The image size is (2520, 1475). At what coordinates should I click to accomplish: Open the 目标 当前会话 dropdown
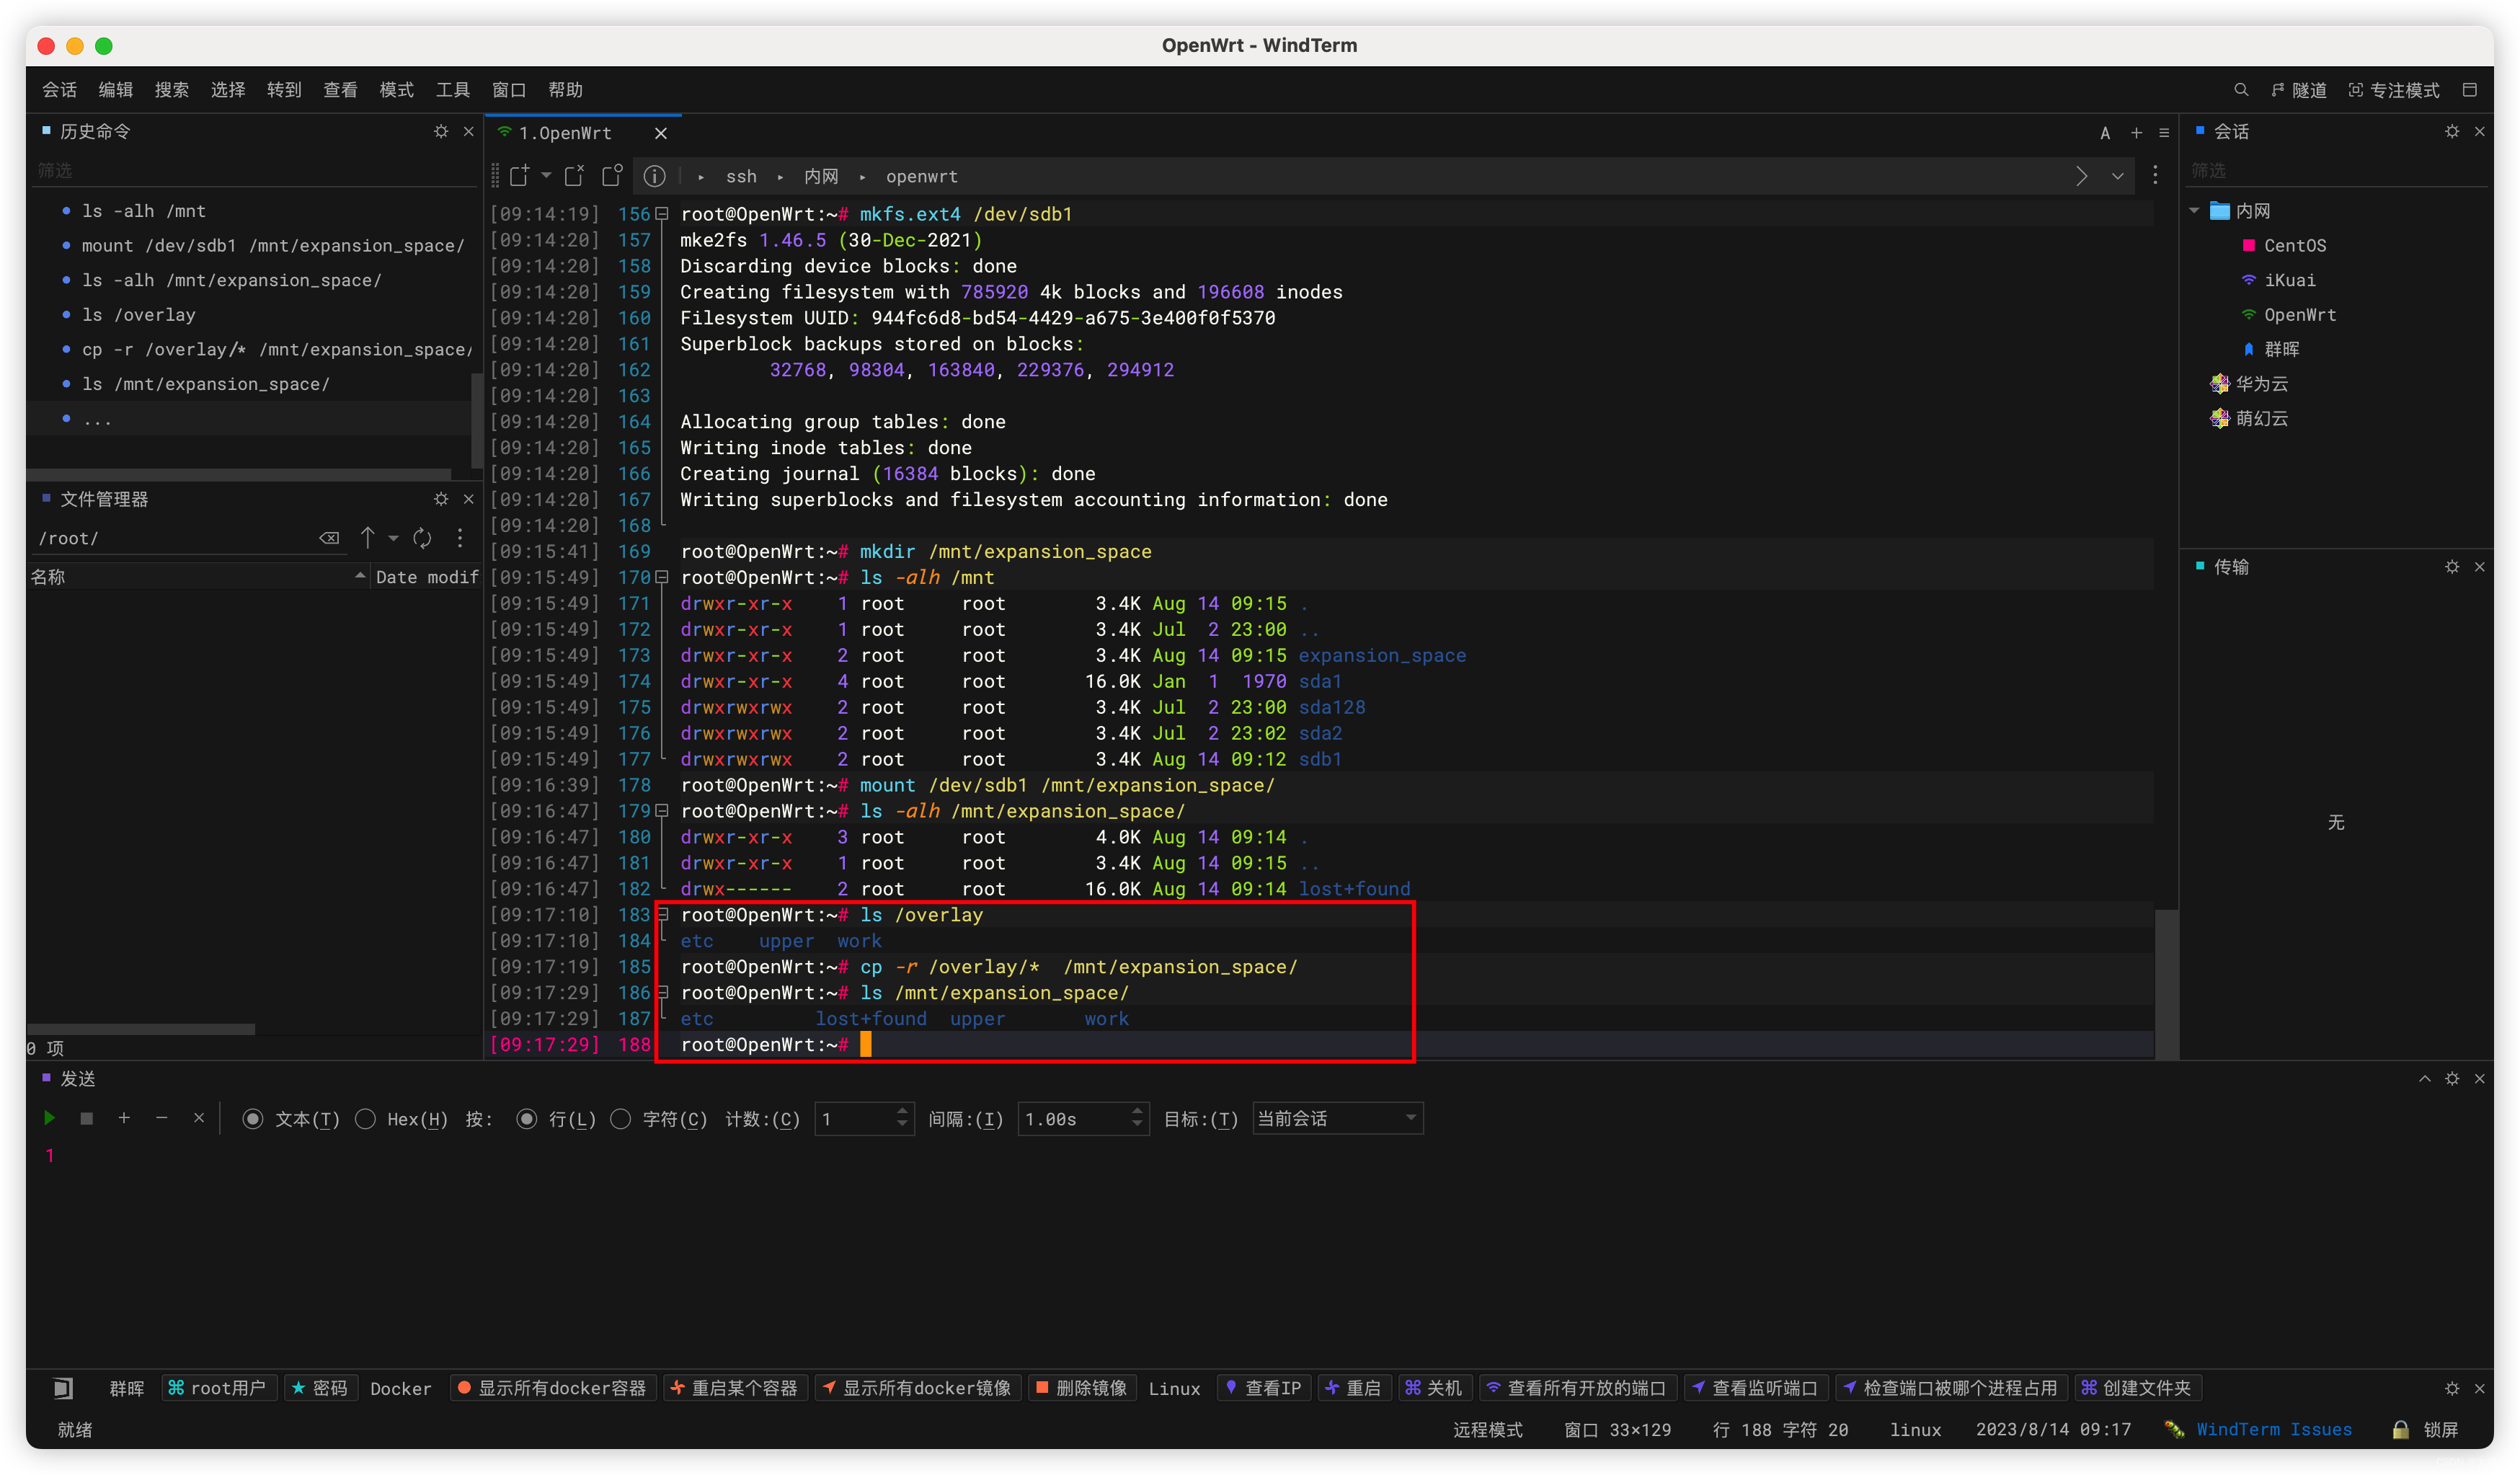tap(1336, 1118)
